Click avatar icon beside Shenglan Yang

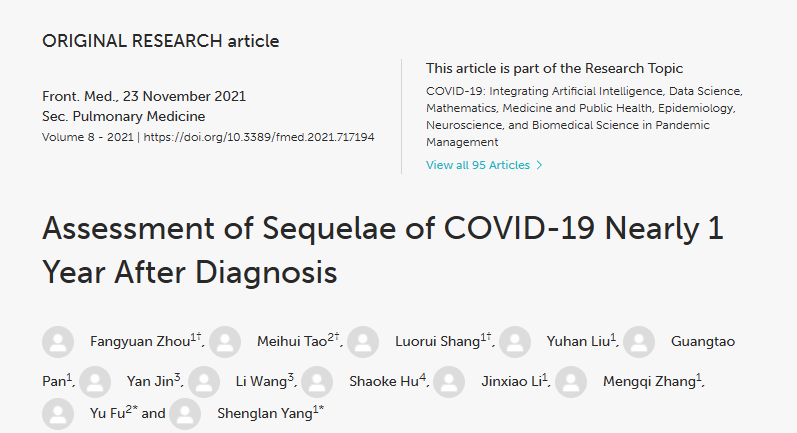click(185, 414)
